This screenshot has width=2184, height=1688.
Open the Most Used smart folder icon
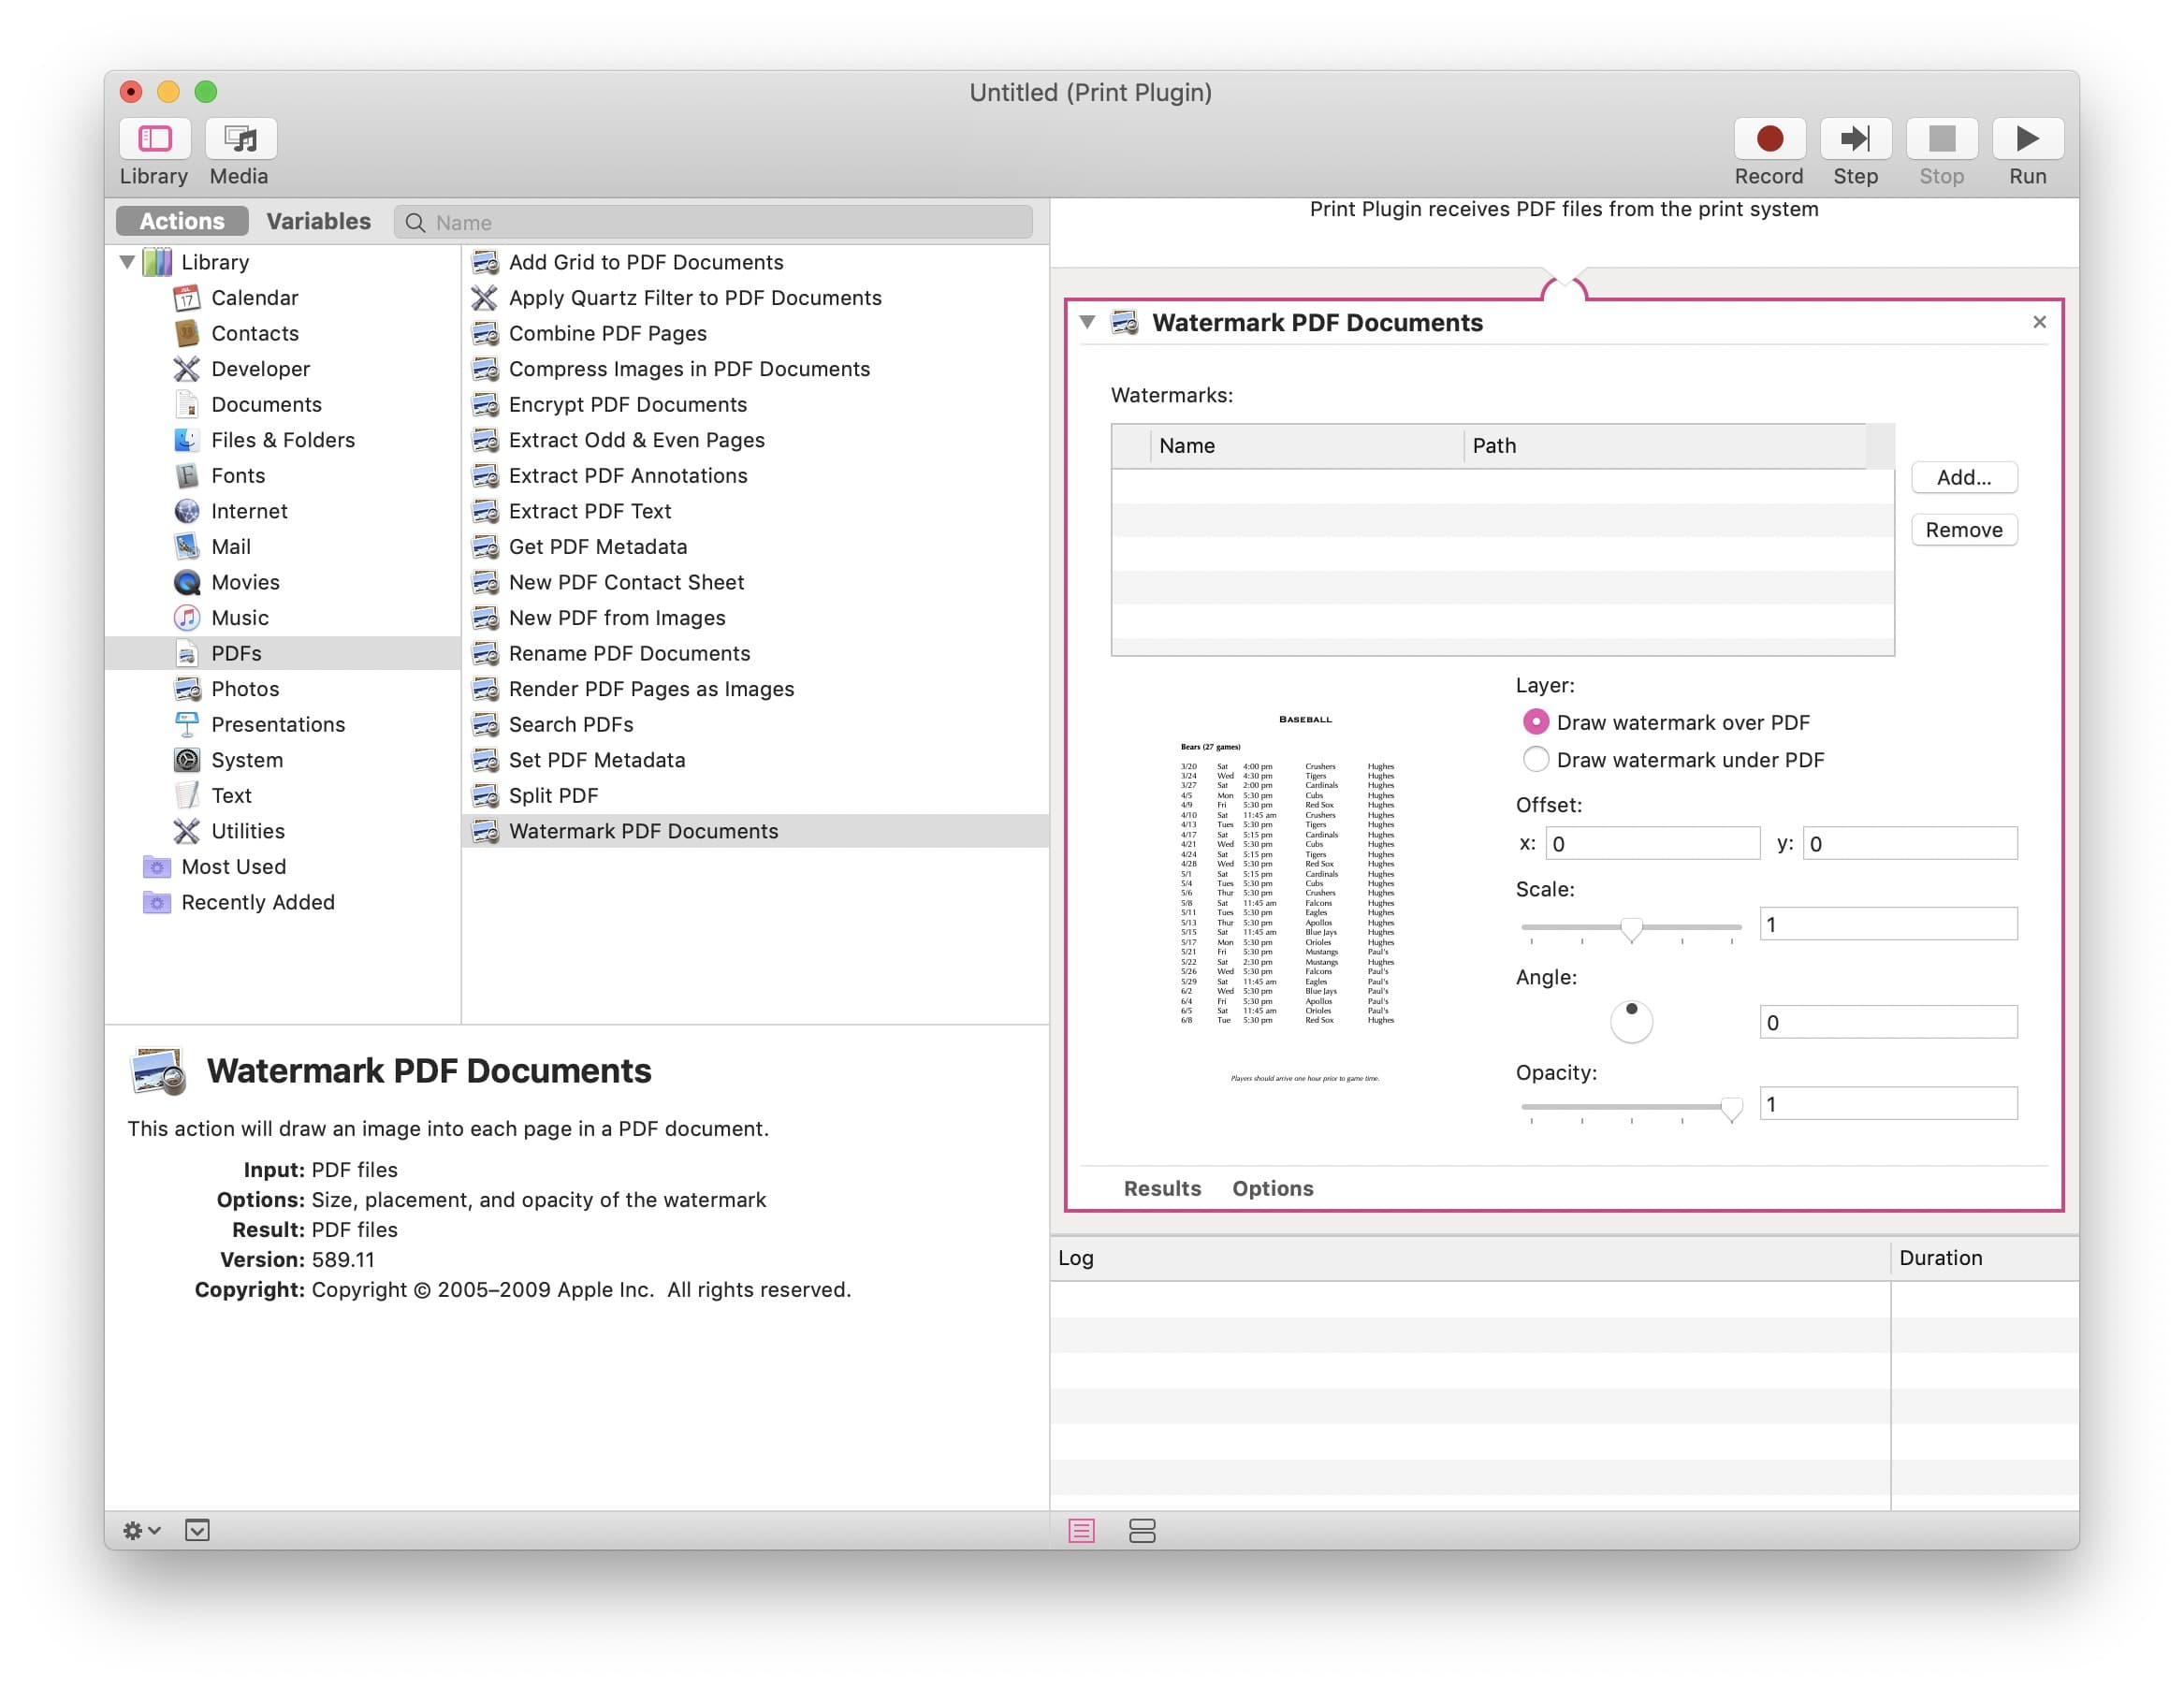coord(157,867)
